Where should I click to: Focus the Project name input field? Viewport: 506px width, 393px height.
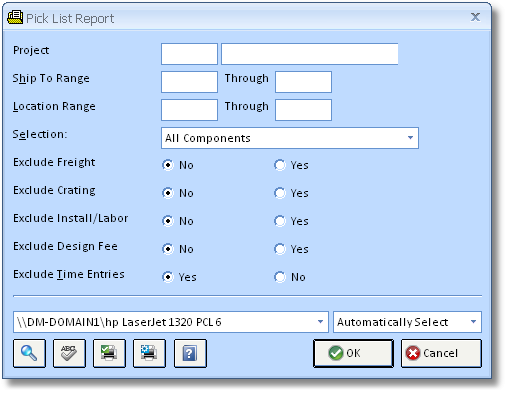click(x=310, y=54)
